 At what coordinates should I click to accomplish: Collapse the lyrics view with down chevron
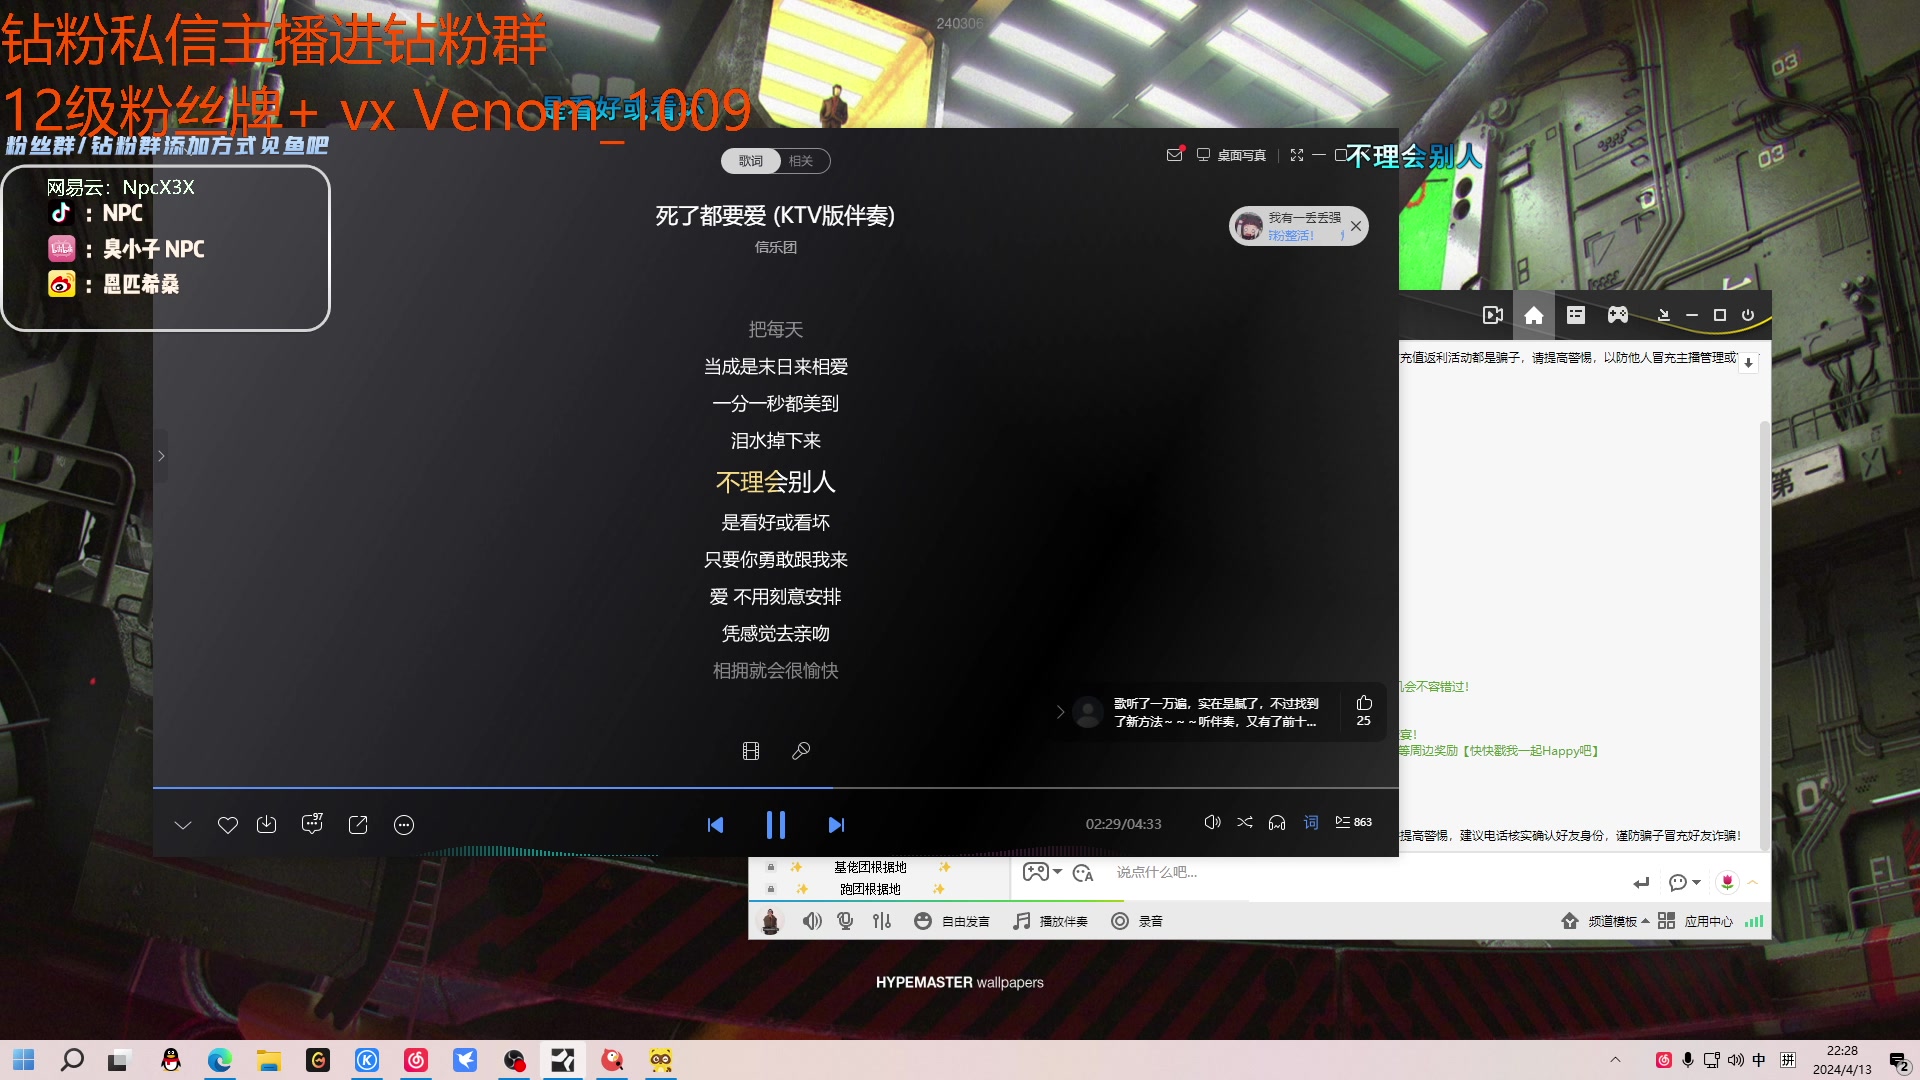tap(183, 825)
